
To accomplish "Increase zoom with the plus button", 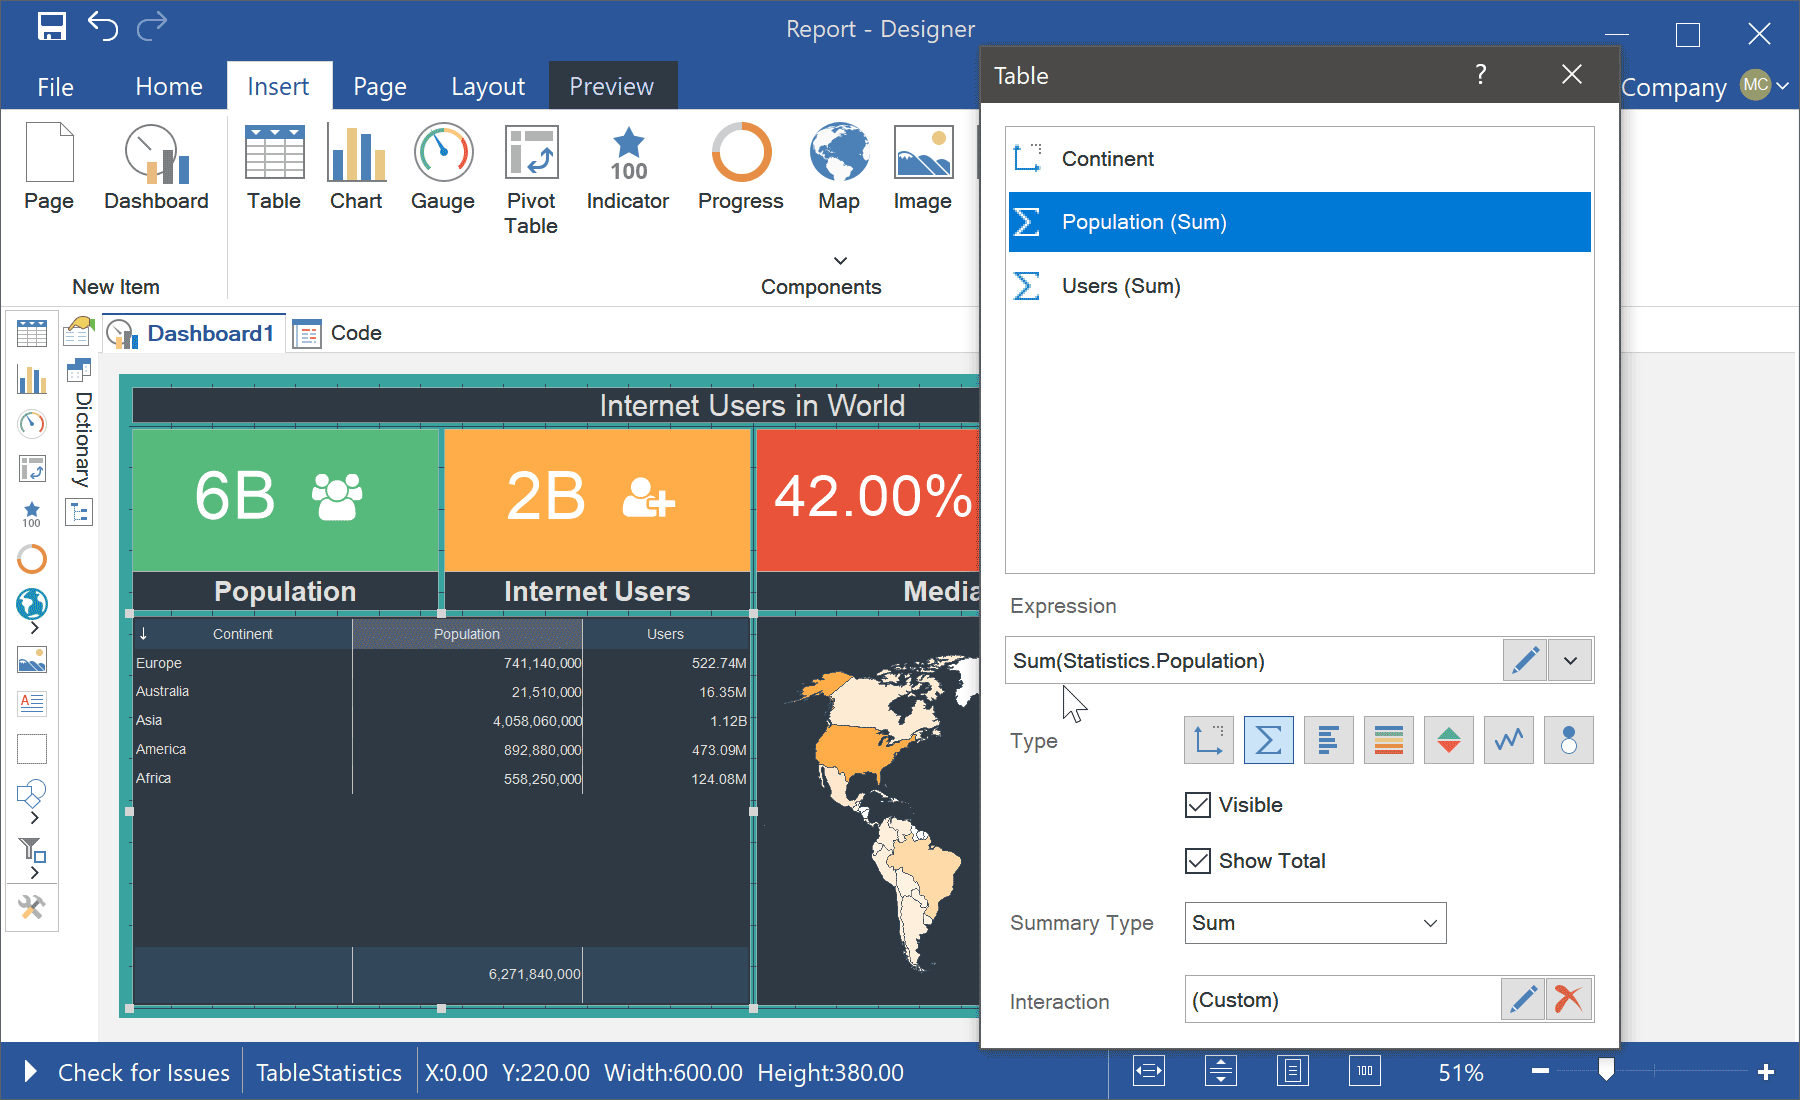I will click(x=1766, y=1071).
